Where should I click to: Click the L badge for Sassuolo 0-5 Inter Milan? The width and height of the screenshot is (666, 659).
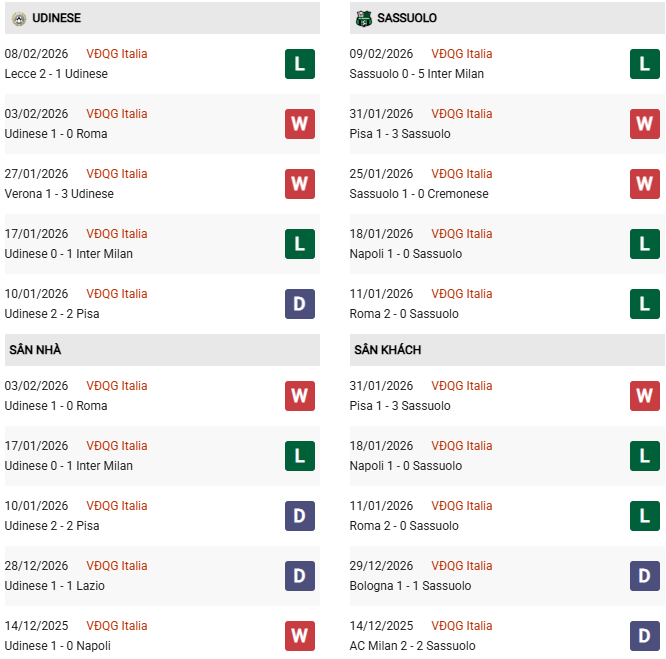(645, 64)
